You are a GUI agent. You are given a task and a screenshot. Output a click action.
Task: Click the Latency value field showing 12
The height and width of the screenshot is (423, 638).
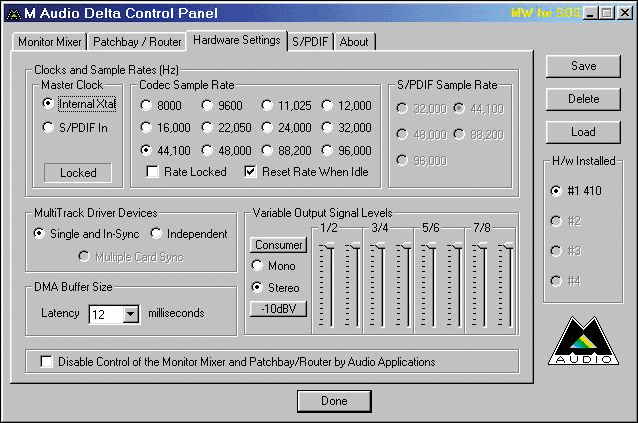(x=106, y=314)
